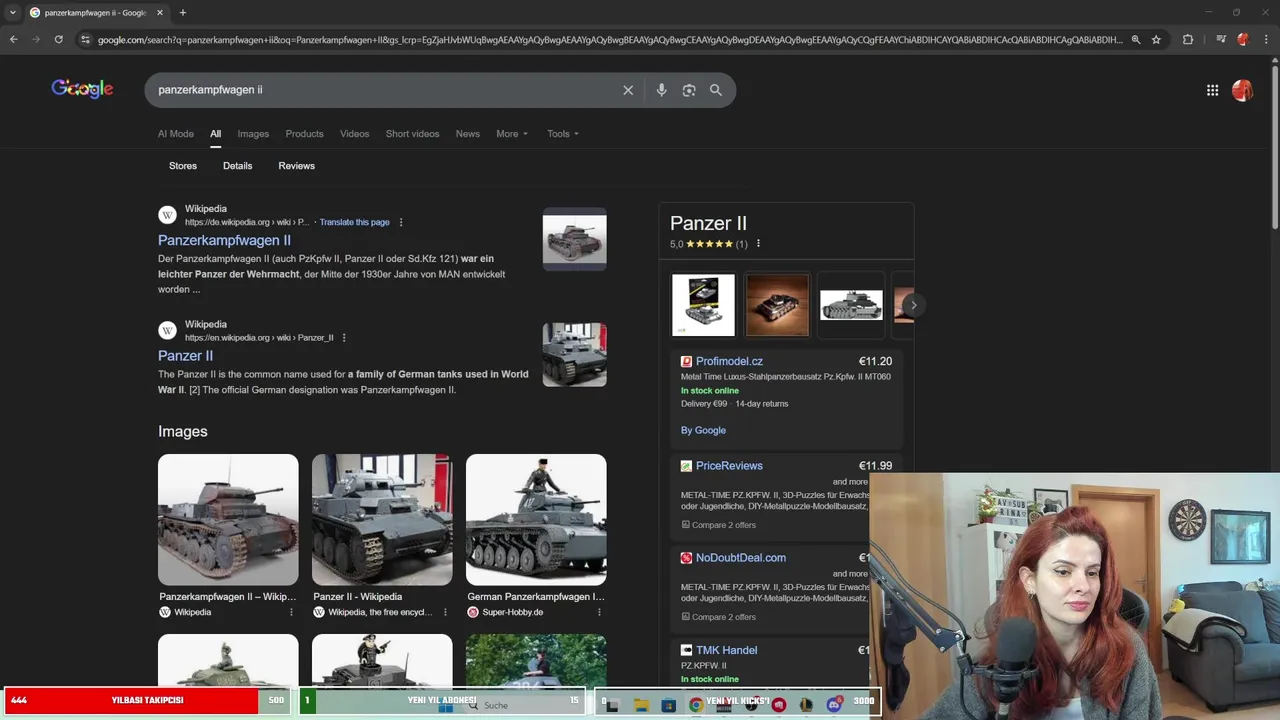Select the Stores sub-tab
The image size is (1280, 720).
click(183, 166)
